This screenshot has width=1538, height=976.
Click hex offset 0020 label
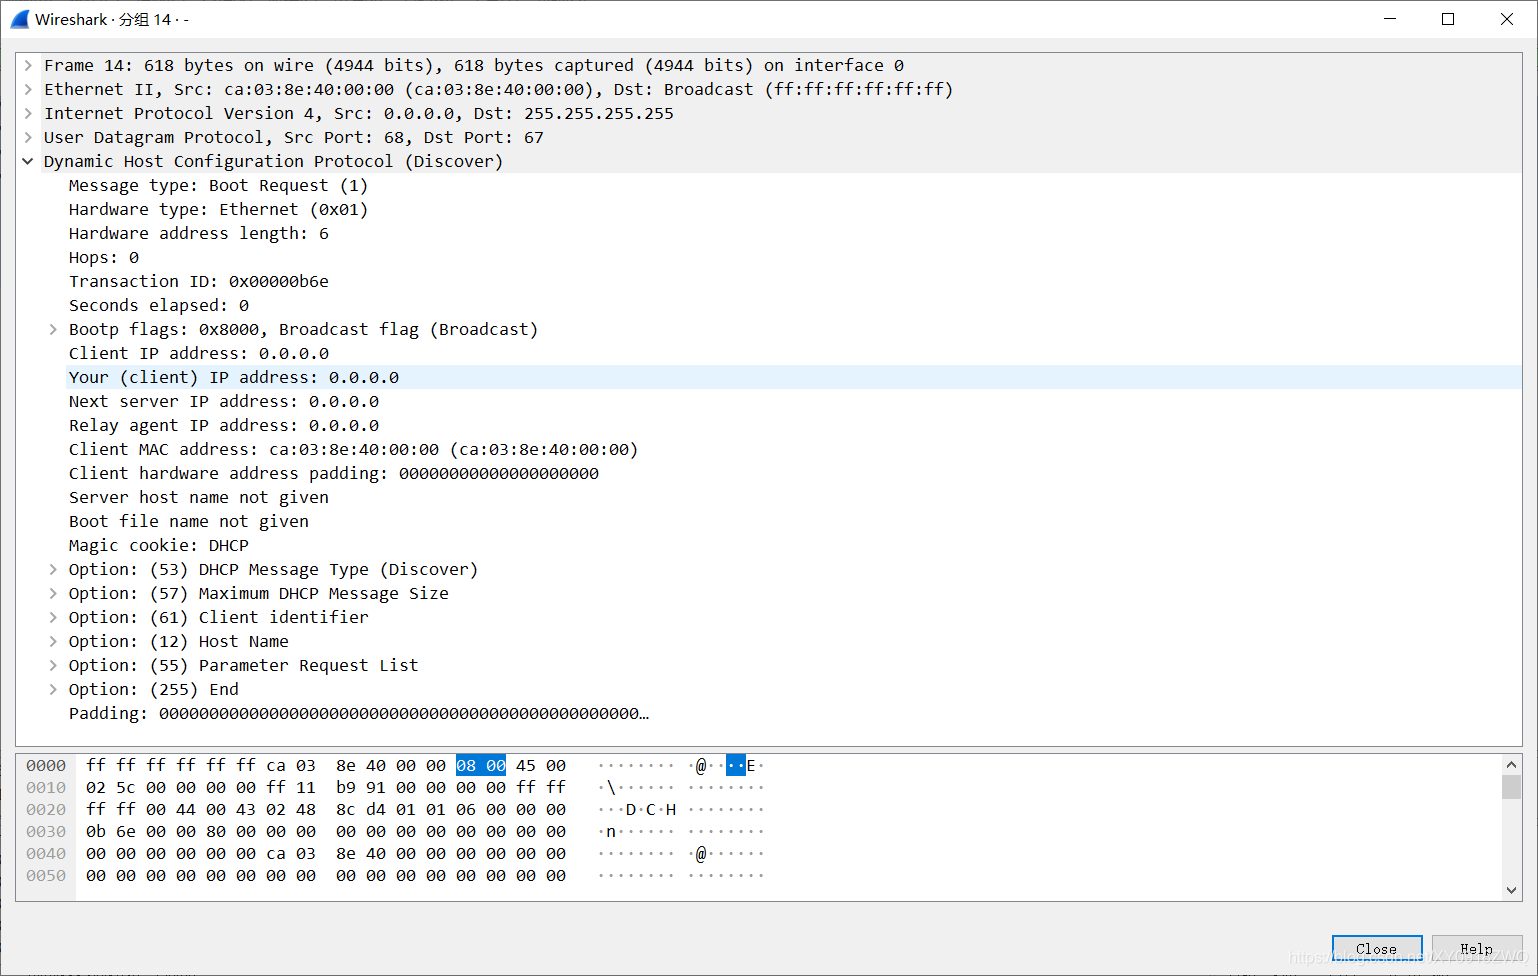pos(46,809)
